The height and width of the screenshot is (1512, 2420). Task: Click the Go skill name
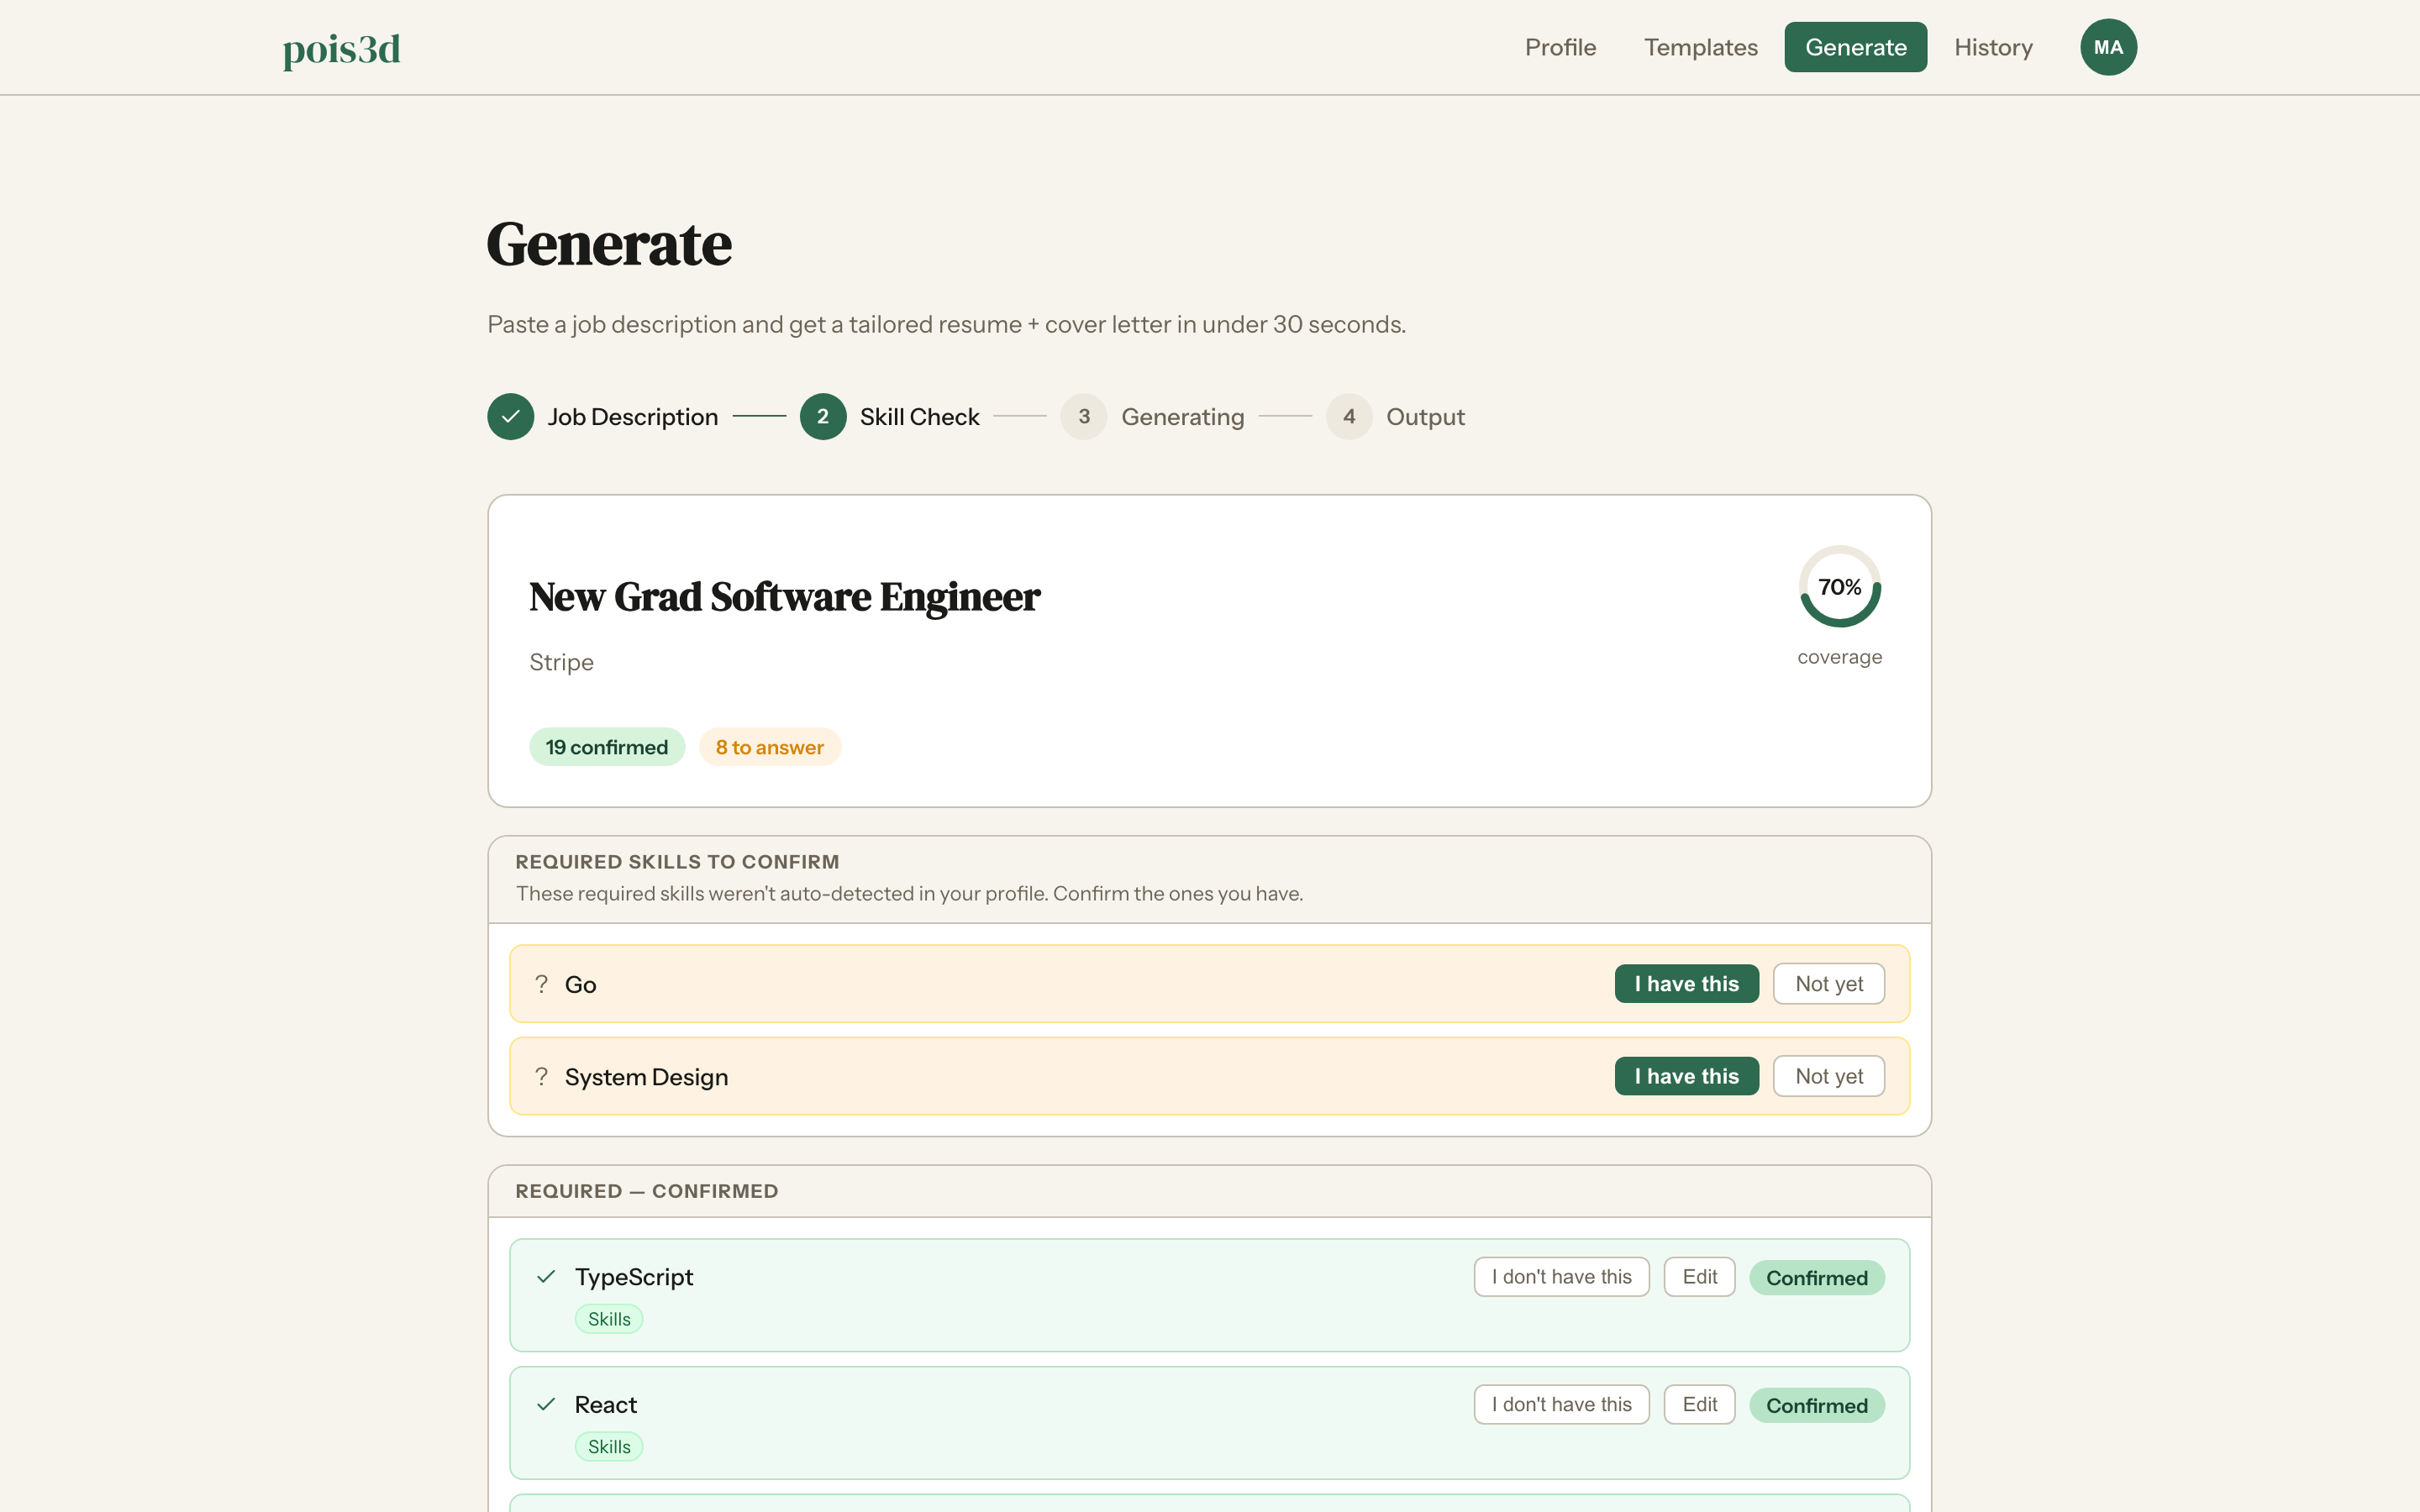click(x=580, y=985)
